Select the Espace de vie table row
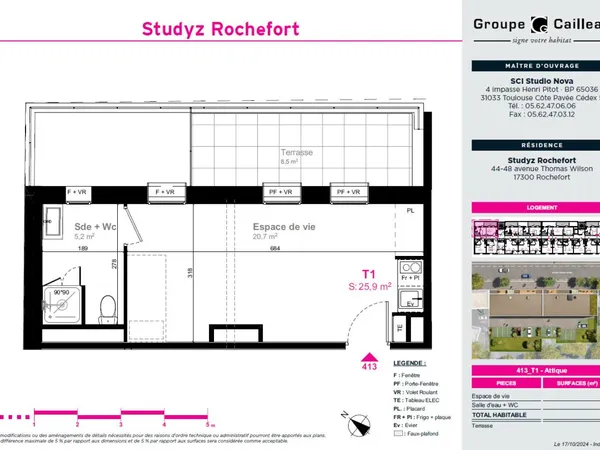This screenshot has height=450, width=600. point(536,396)
